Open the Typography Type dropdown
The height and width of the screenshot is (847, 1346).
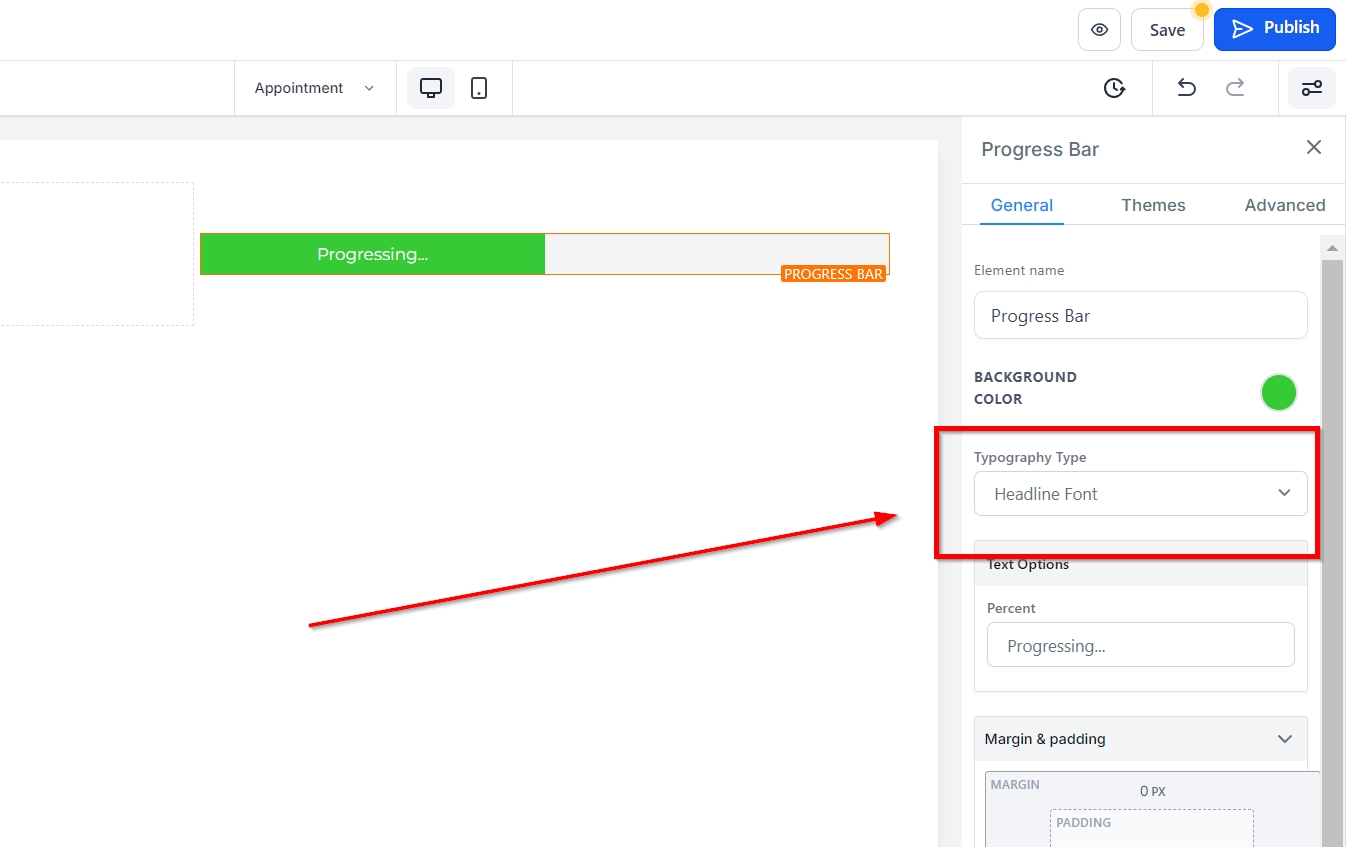1140,494
